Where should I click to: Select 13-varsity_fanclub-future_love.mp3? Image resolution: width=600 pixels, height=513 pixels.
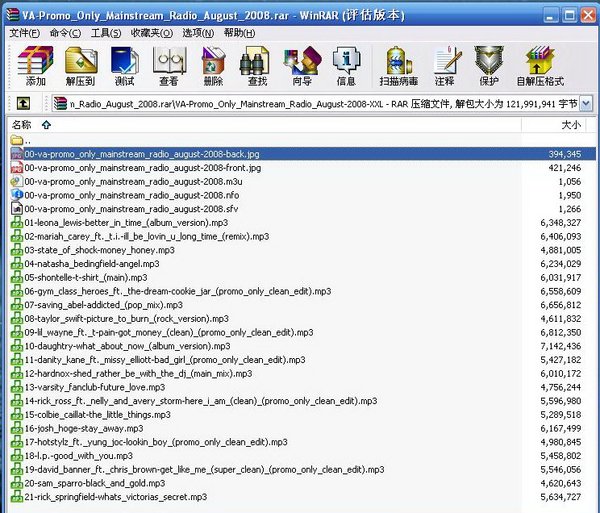coord(95,388)
